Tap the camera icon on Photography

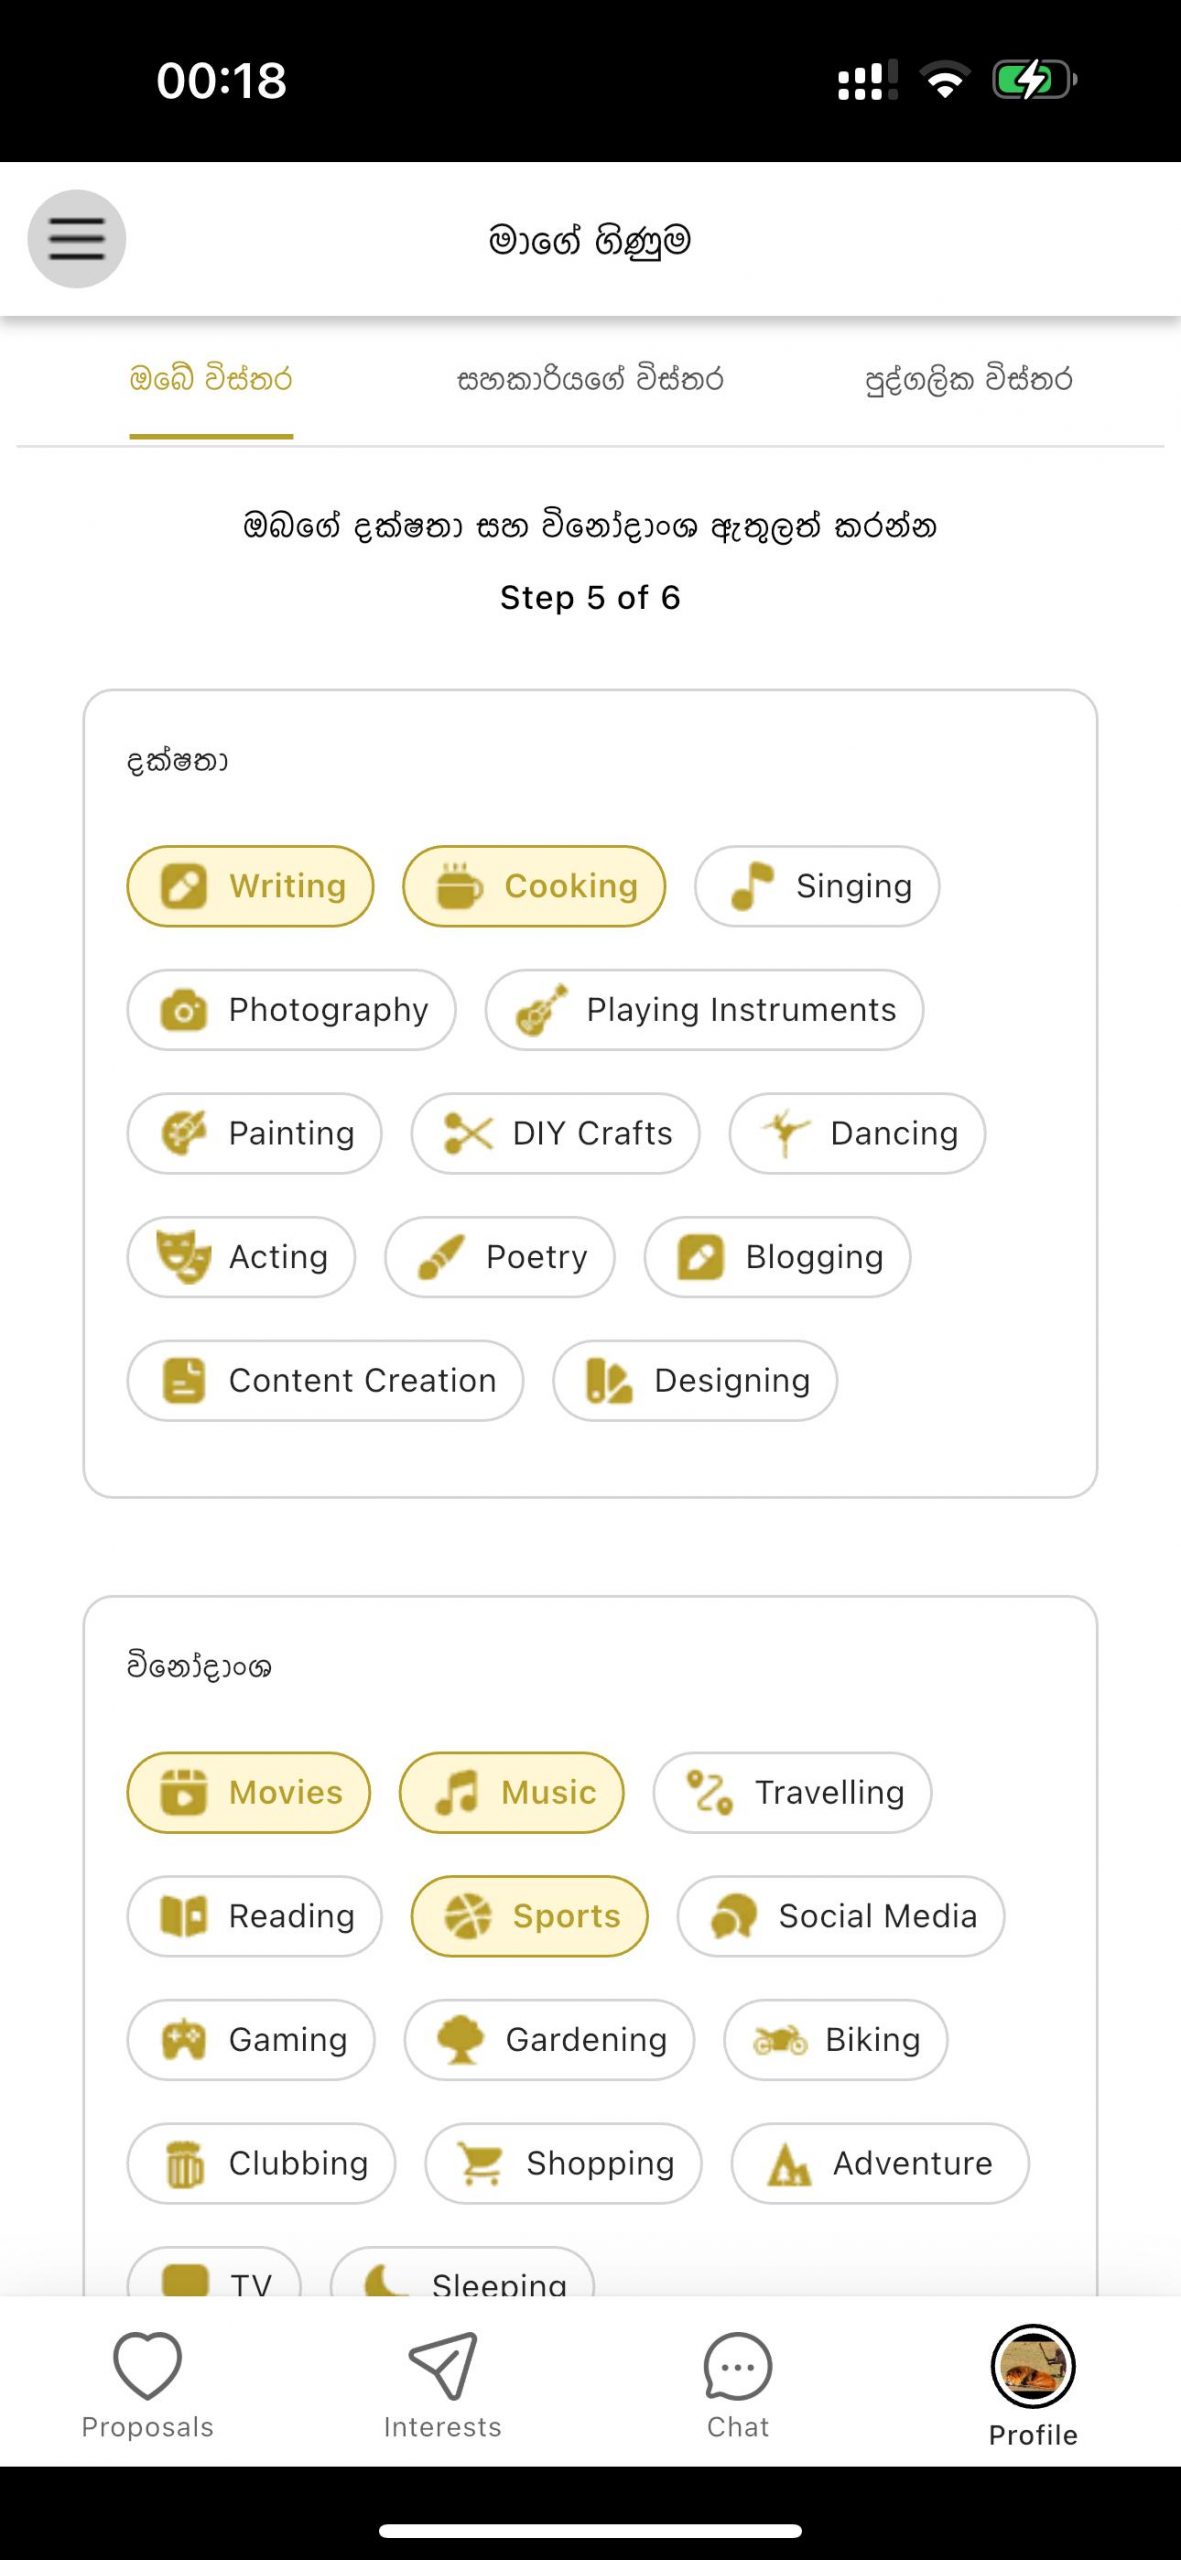[x=183, y=1010]
